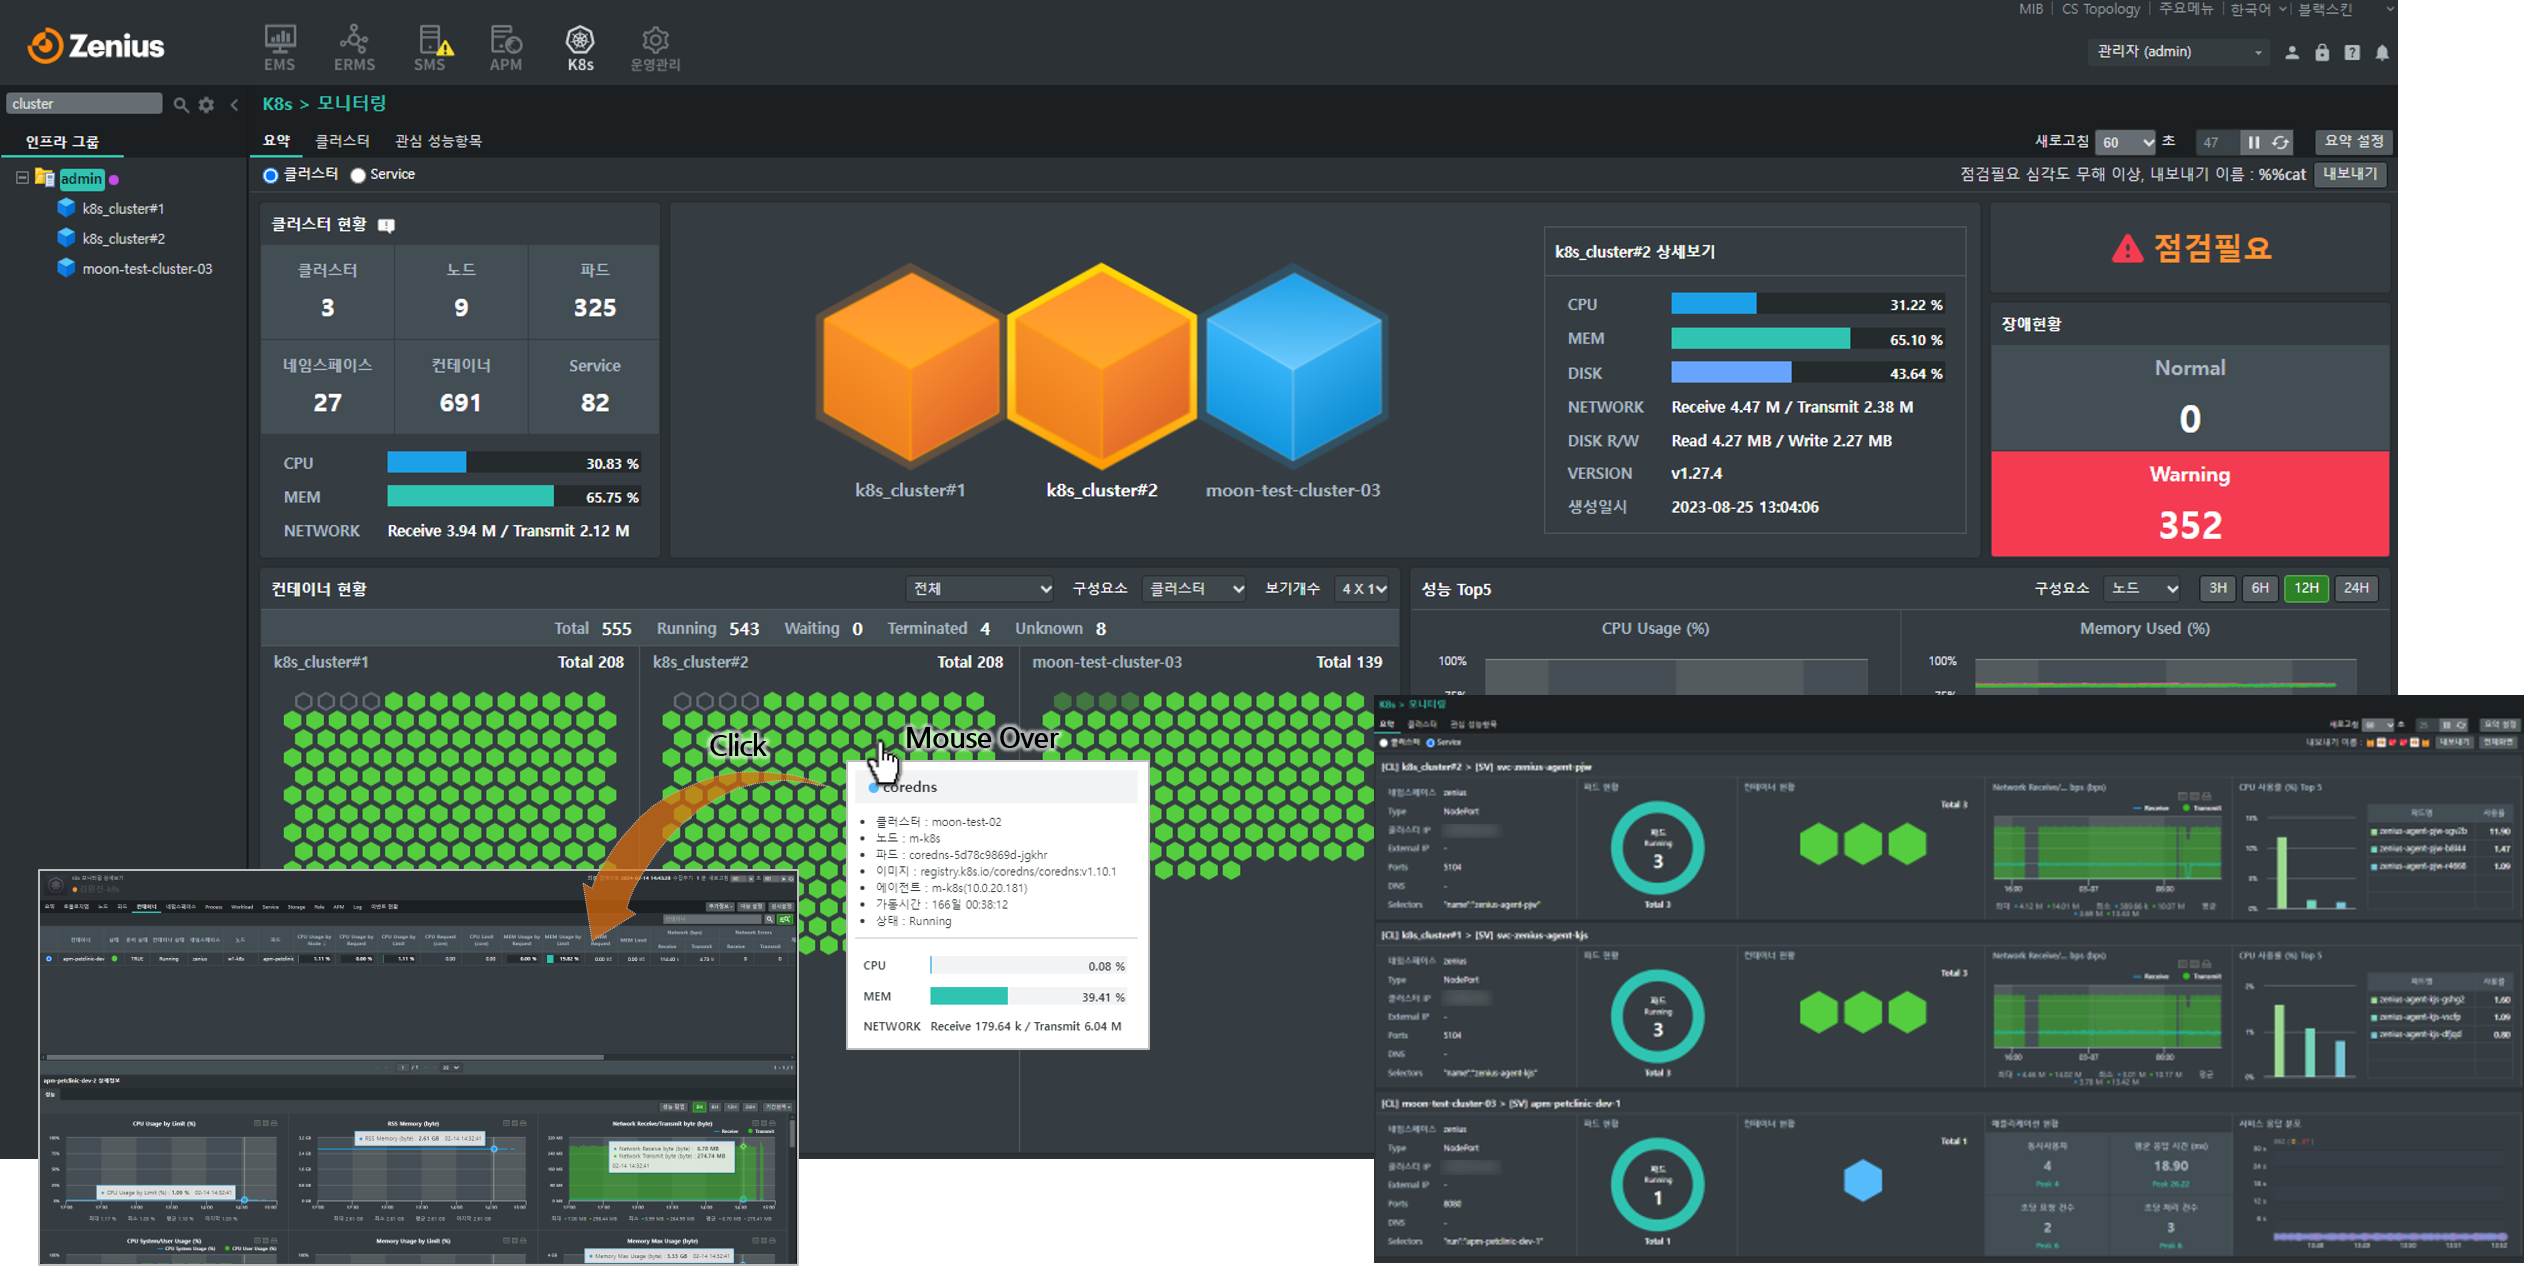The width and height of the screenshot is (2524, 1266).
Task: Click the 내보내기 button
Action: (2350, 174)
